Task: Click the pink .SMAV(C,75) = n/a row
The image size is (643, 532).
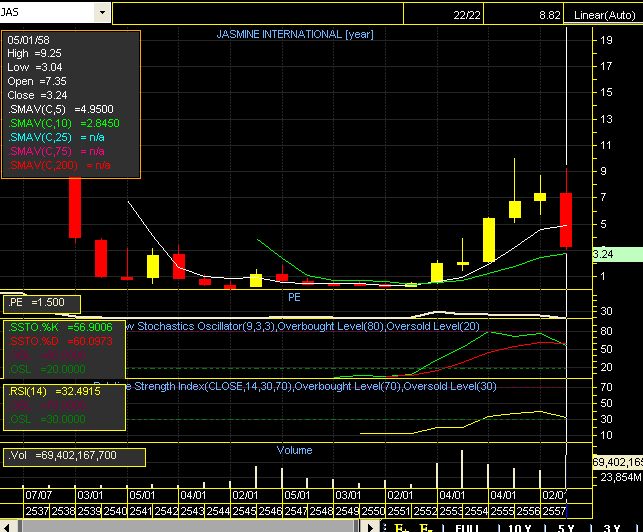Action: click(x=56, y=151)
